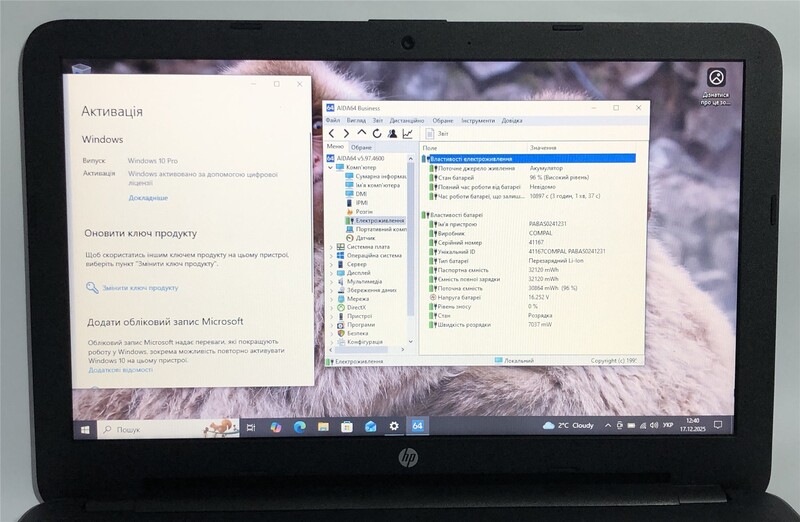Open the notification center icon
Screen dimensions: 800x522
click(718, 425)
